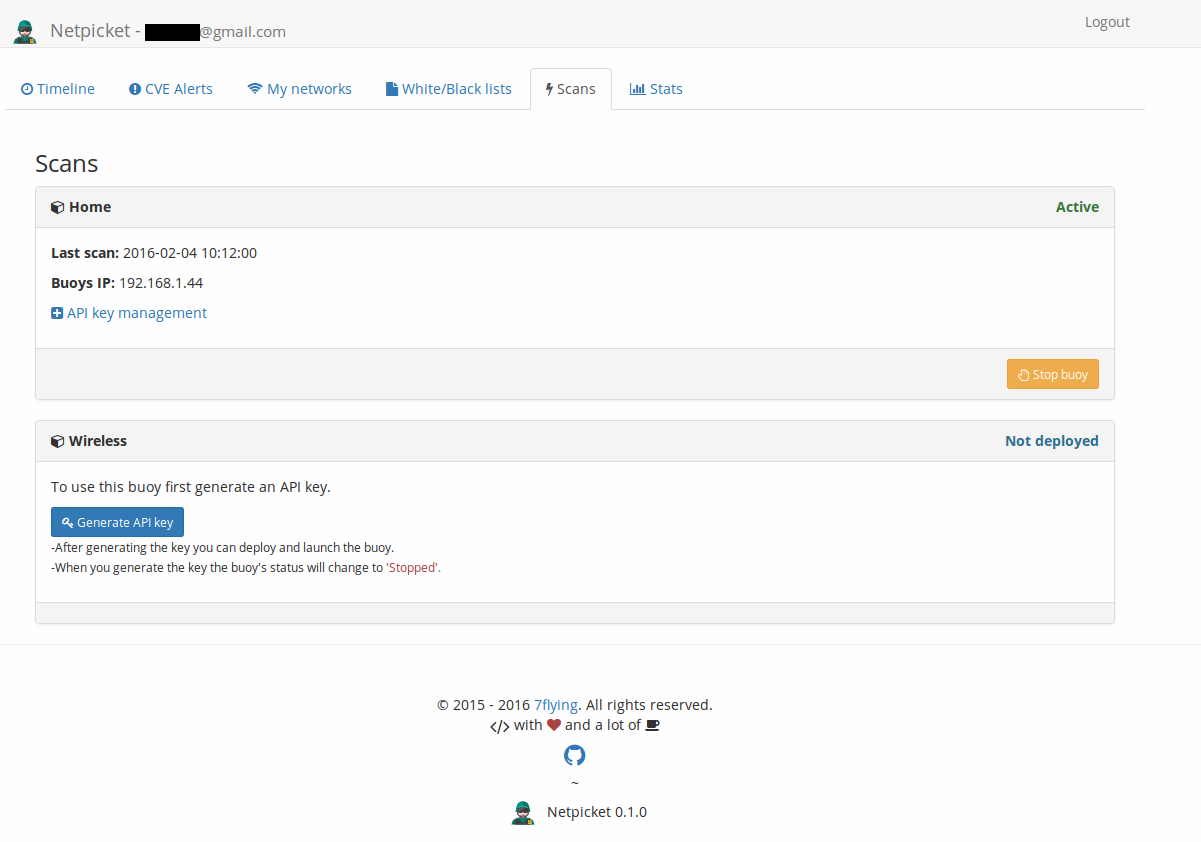Click the red 'Stopped' status word
The height and width of the screenshot is (842, 1201).
413,567
